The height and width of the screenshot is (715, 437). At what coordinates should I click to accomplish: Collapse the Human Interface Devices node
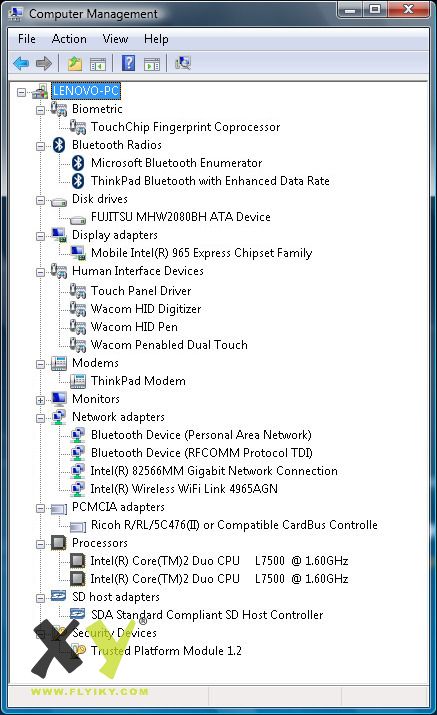pos(41,272)
